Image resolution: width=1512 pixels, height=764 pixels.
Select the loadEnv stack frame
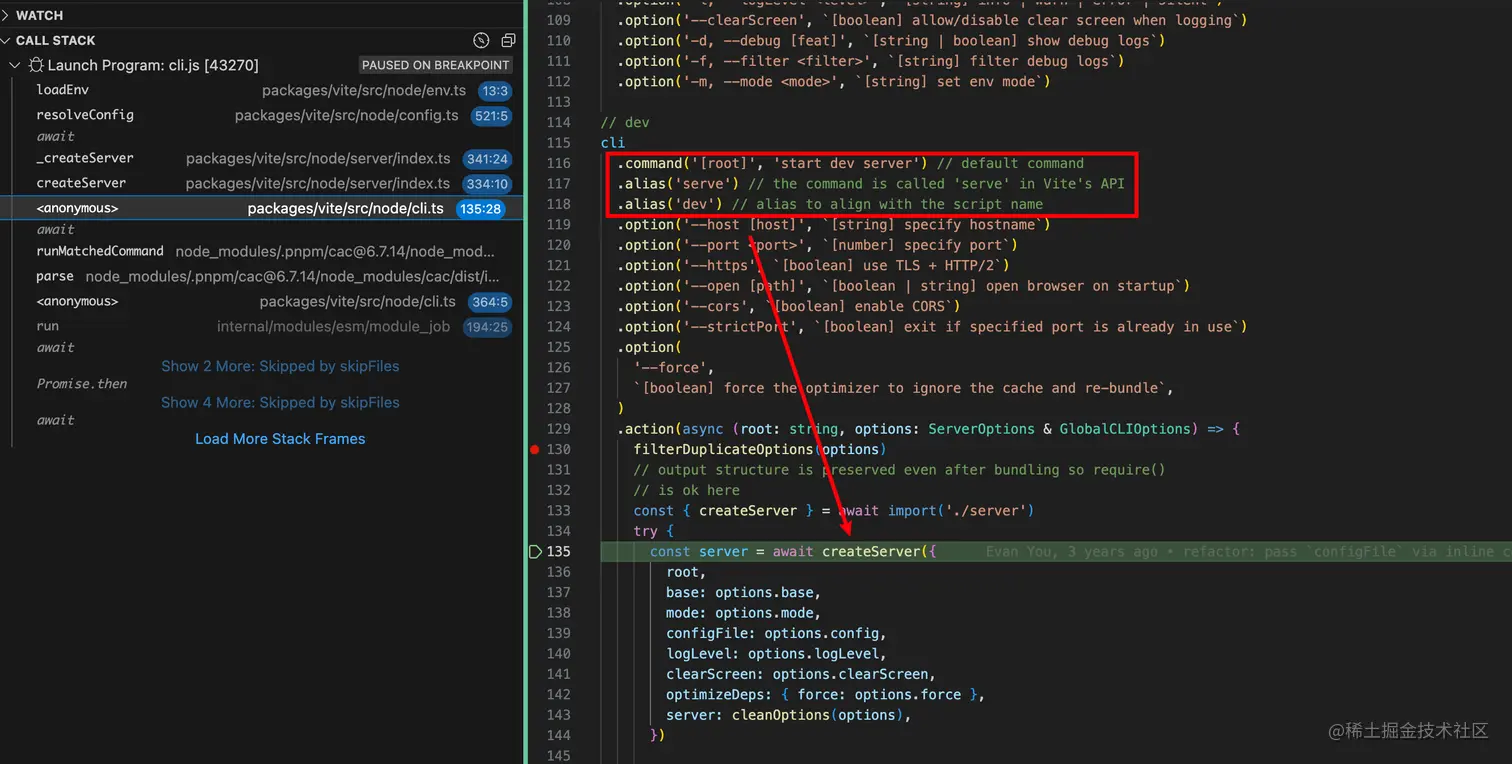coord(262,91)
